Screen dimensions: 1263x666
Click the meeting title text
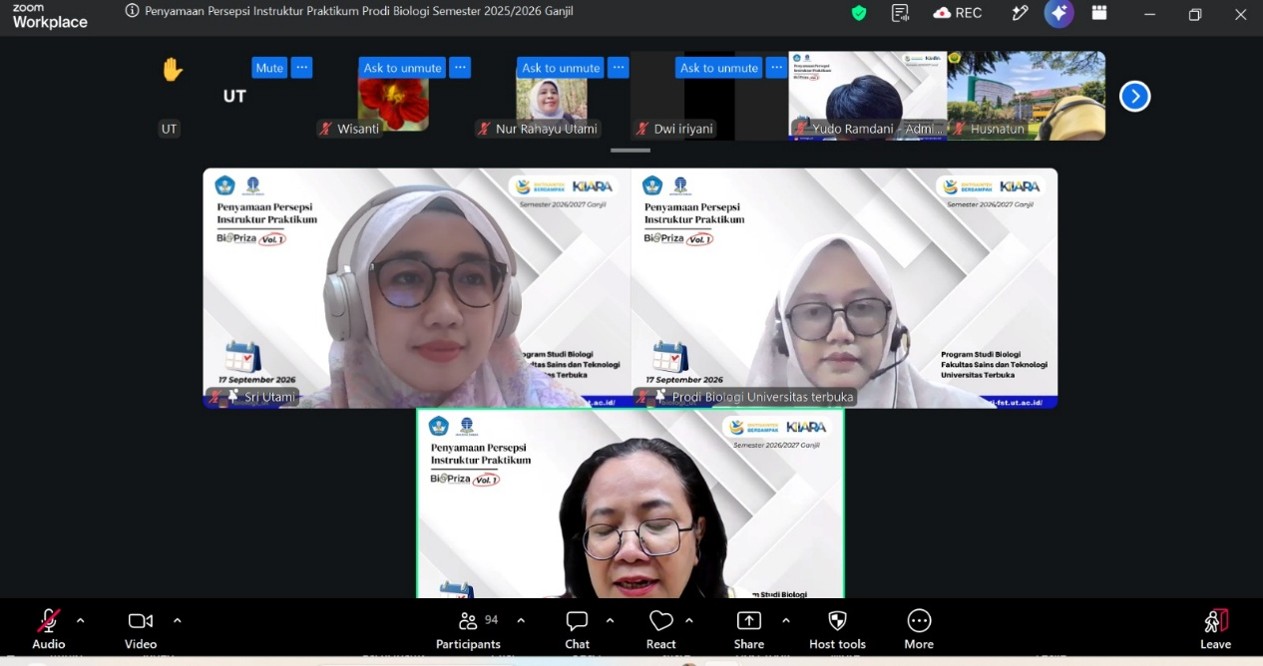click(359, 11)
